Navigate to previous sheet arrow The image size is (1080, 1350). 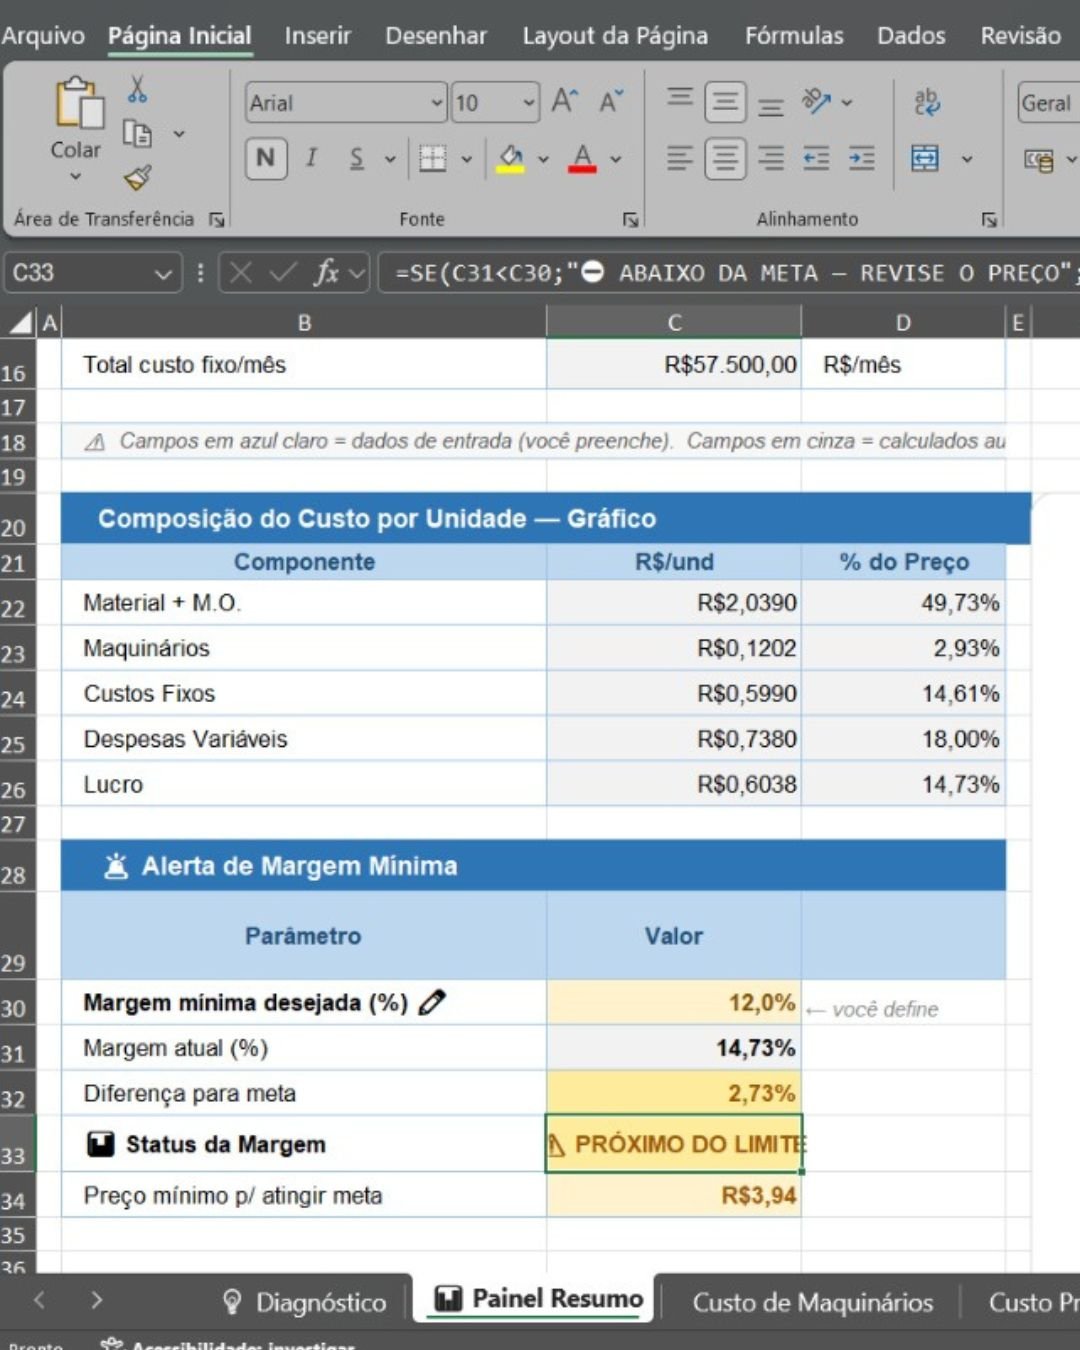[x=40, y=1300]
